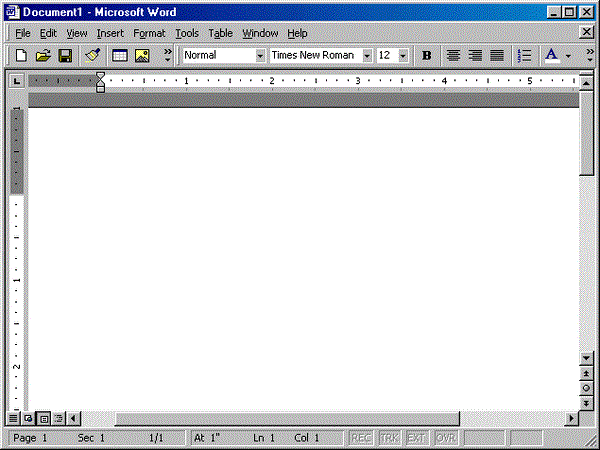Open the font color dropdown arrow

[x=568, y=56]
